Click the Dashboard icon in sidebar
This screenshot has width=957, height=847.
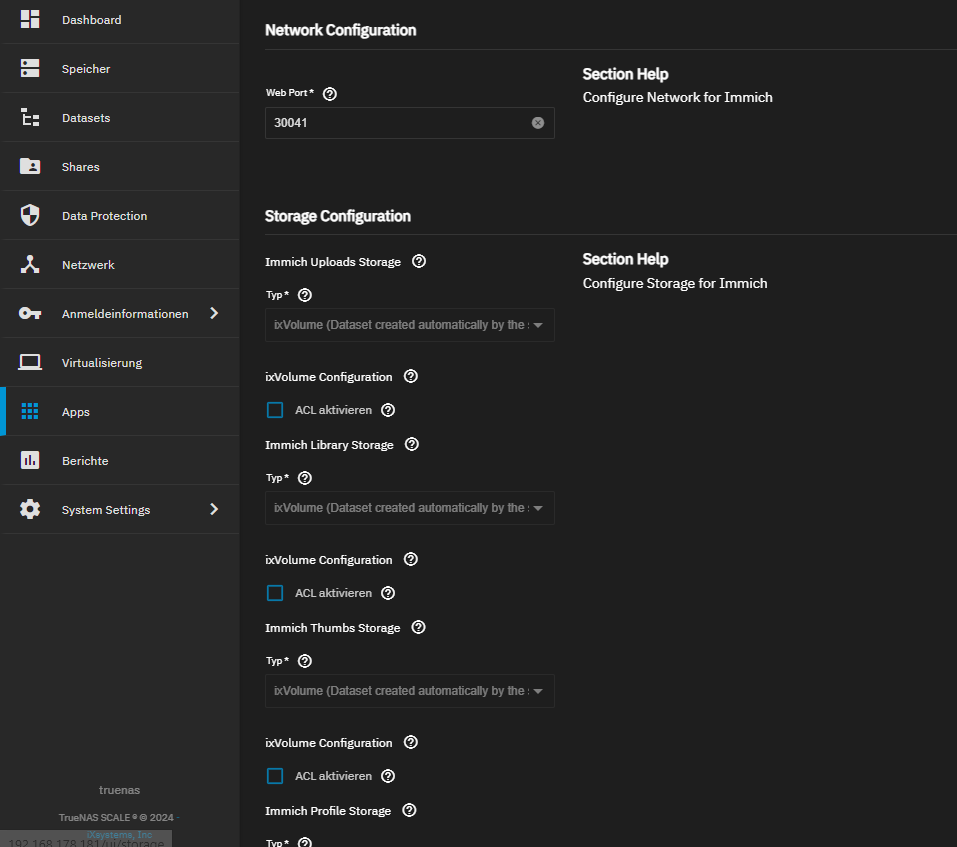30,20
